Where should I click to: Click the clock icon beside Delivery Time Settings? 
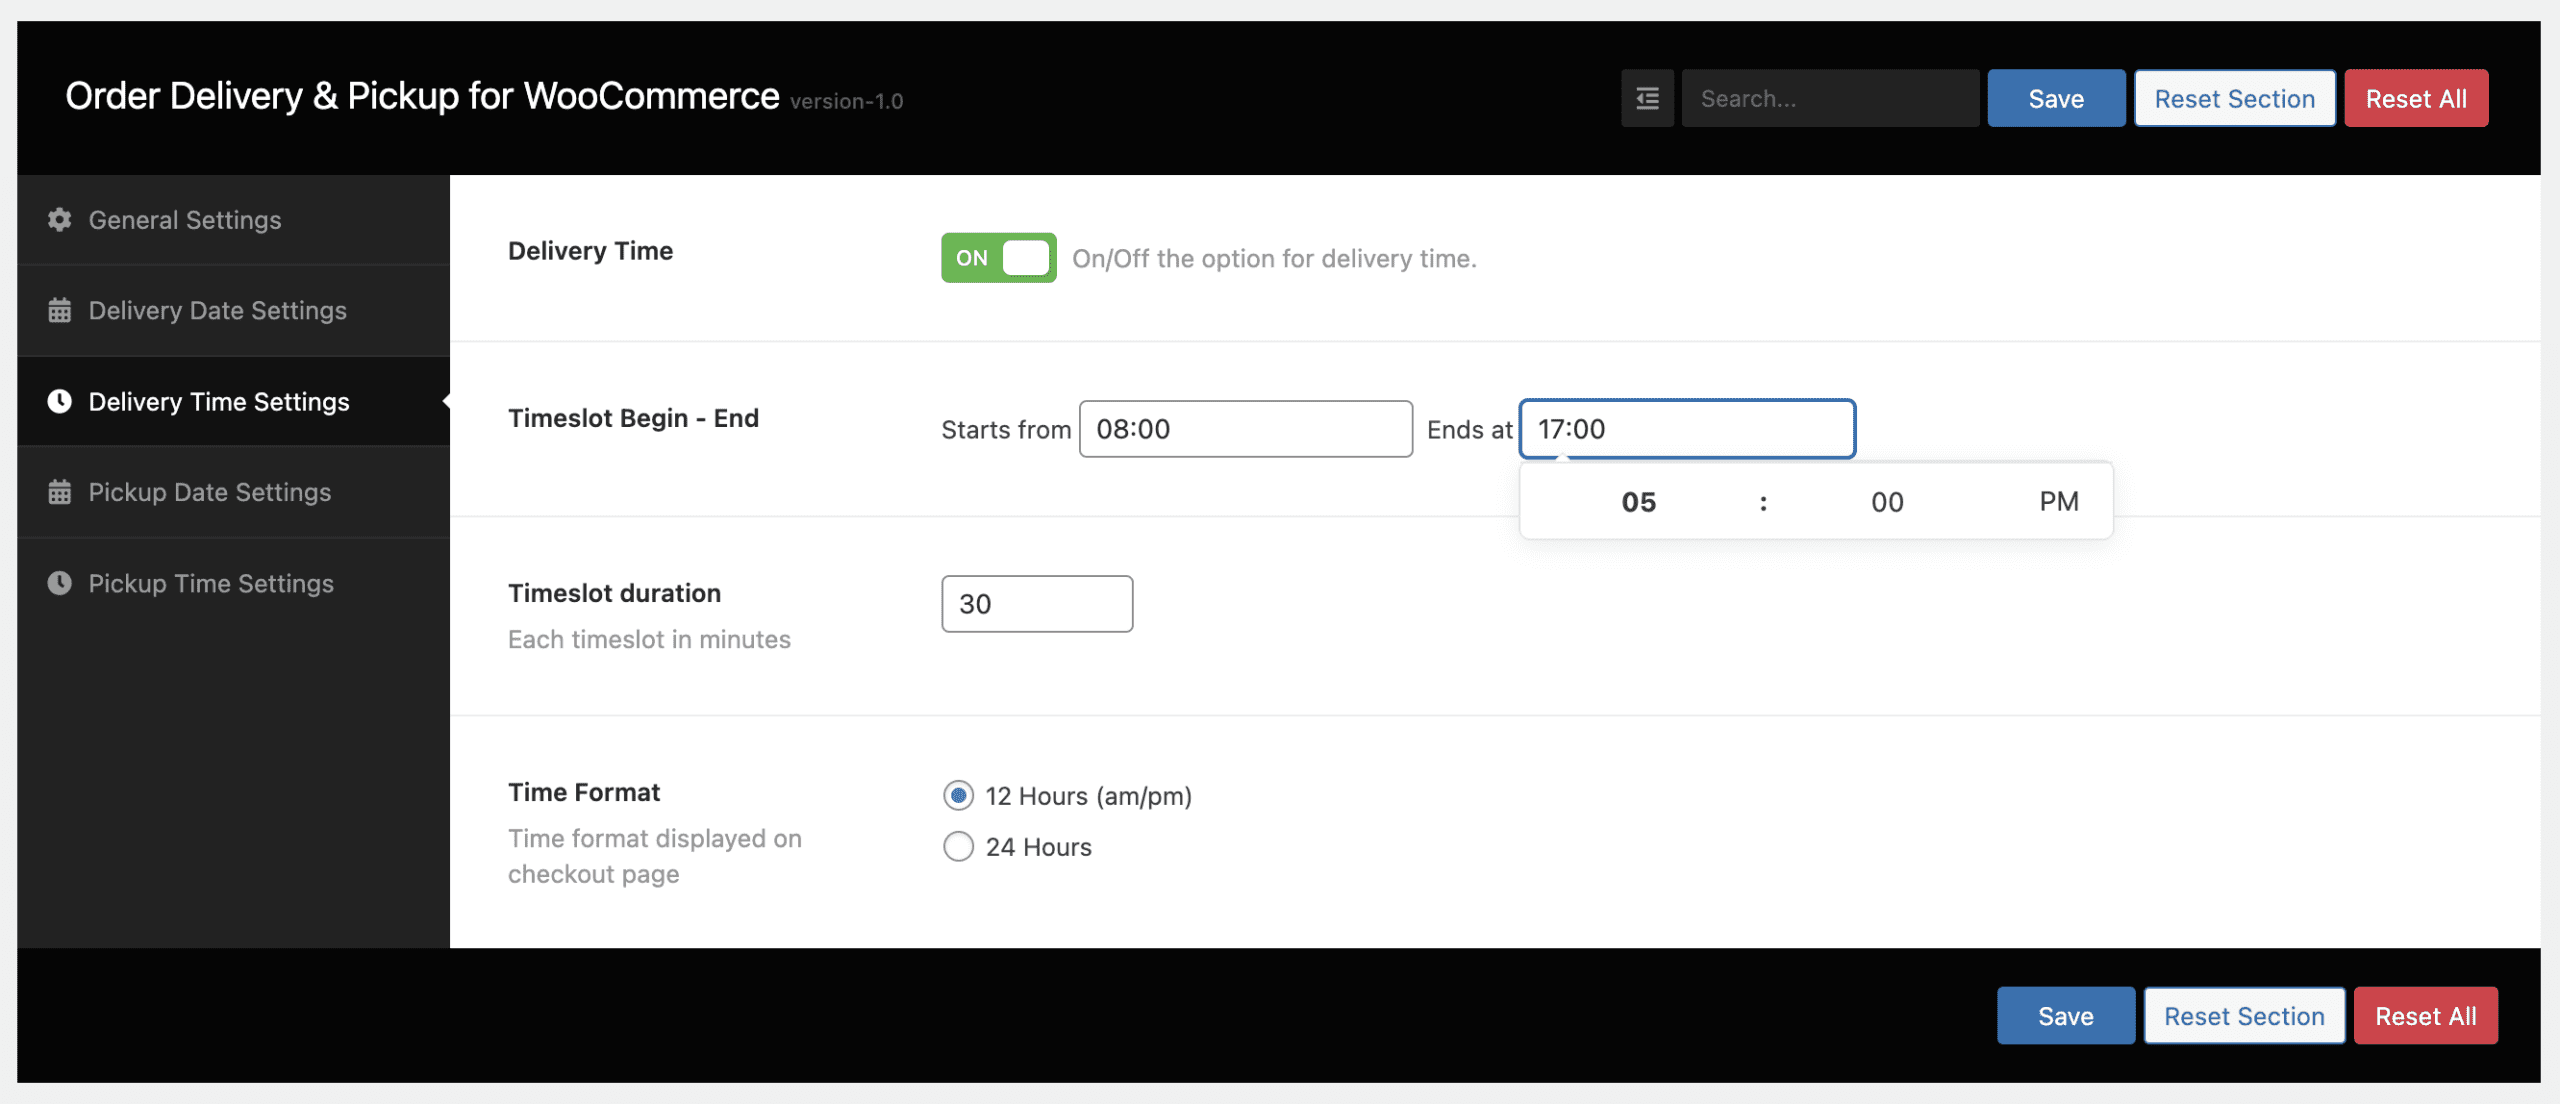59,401
